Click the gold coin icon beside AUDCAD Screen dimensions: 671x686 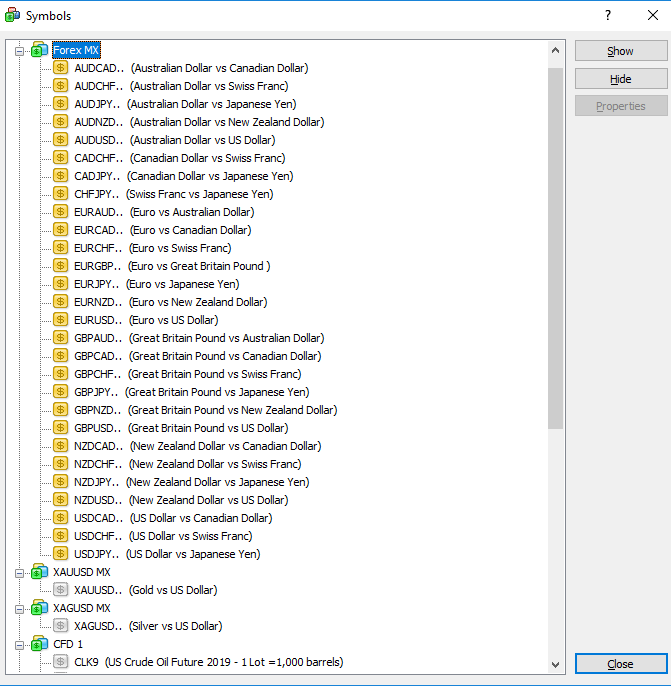coord(61,68)
